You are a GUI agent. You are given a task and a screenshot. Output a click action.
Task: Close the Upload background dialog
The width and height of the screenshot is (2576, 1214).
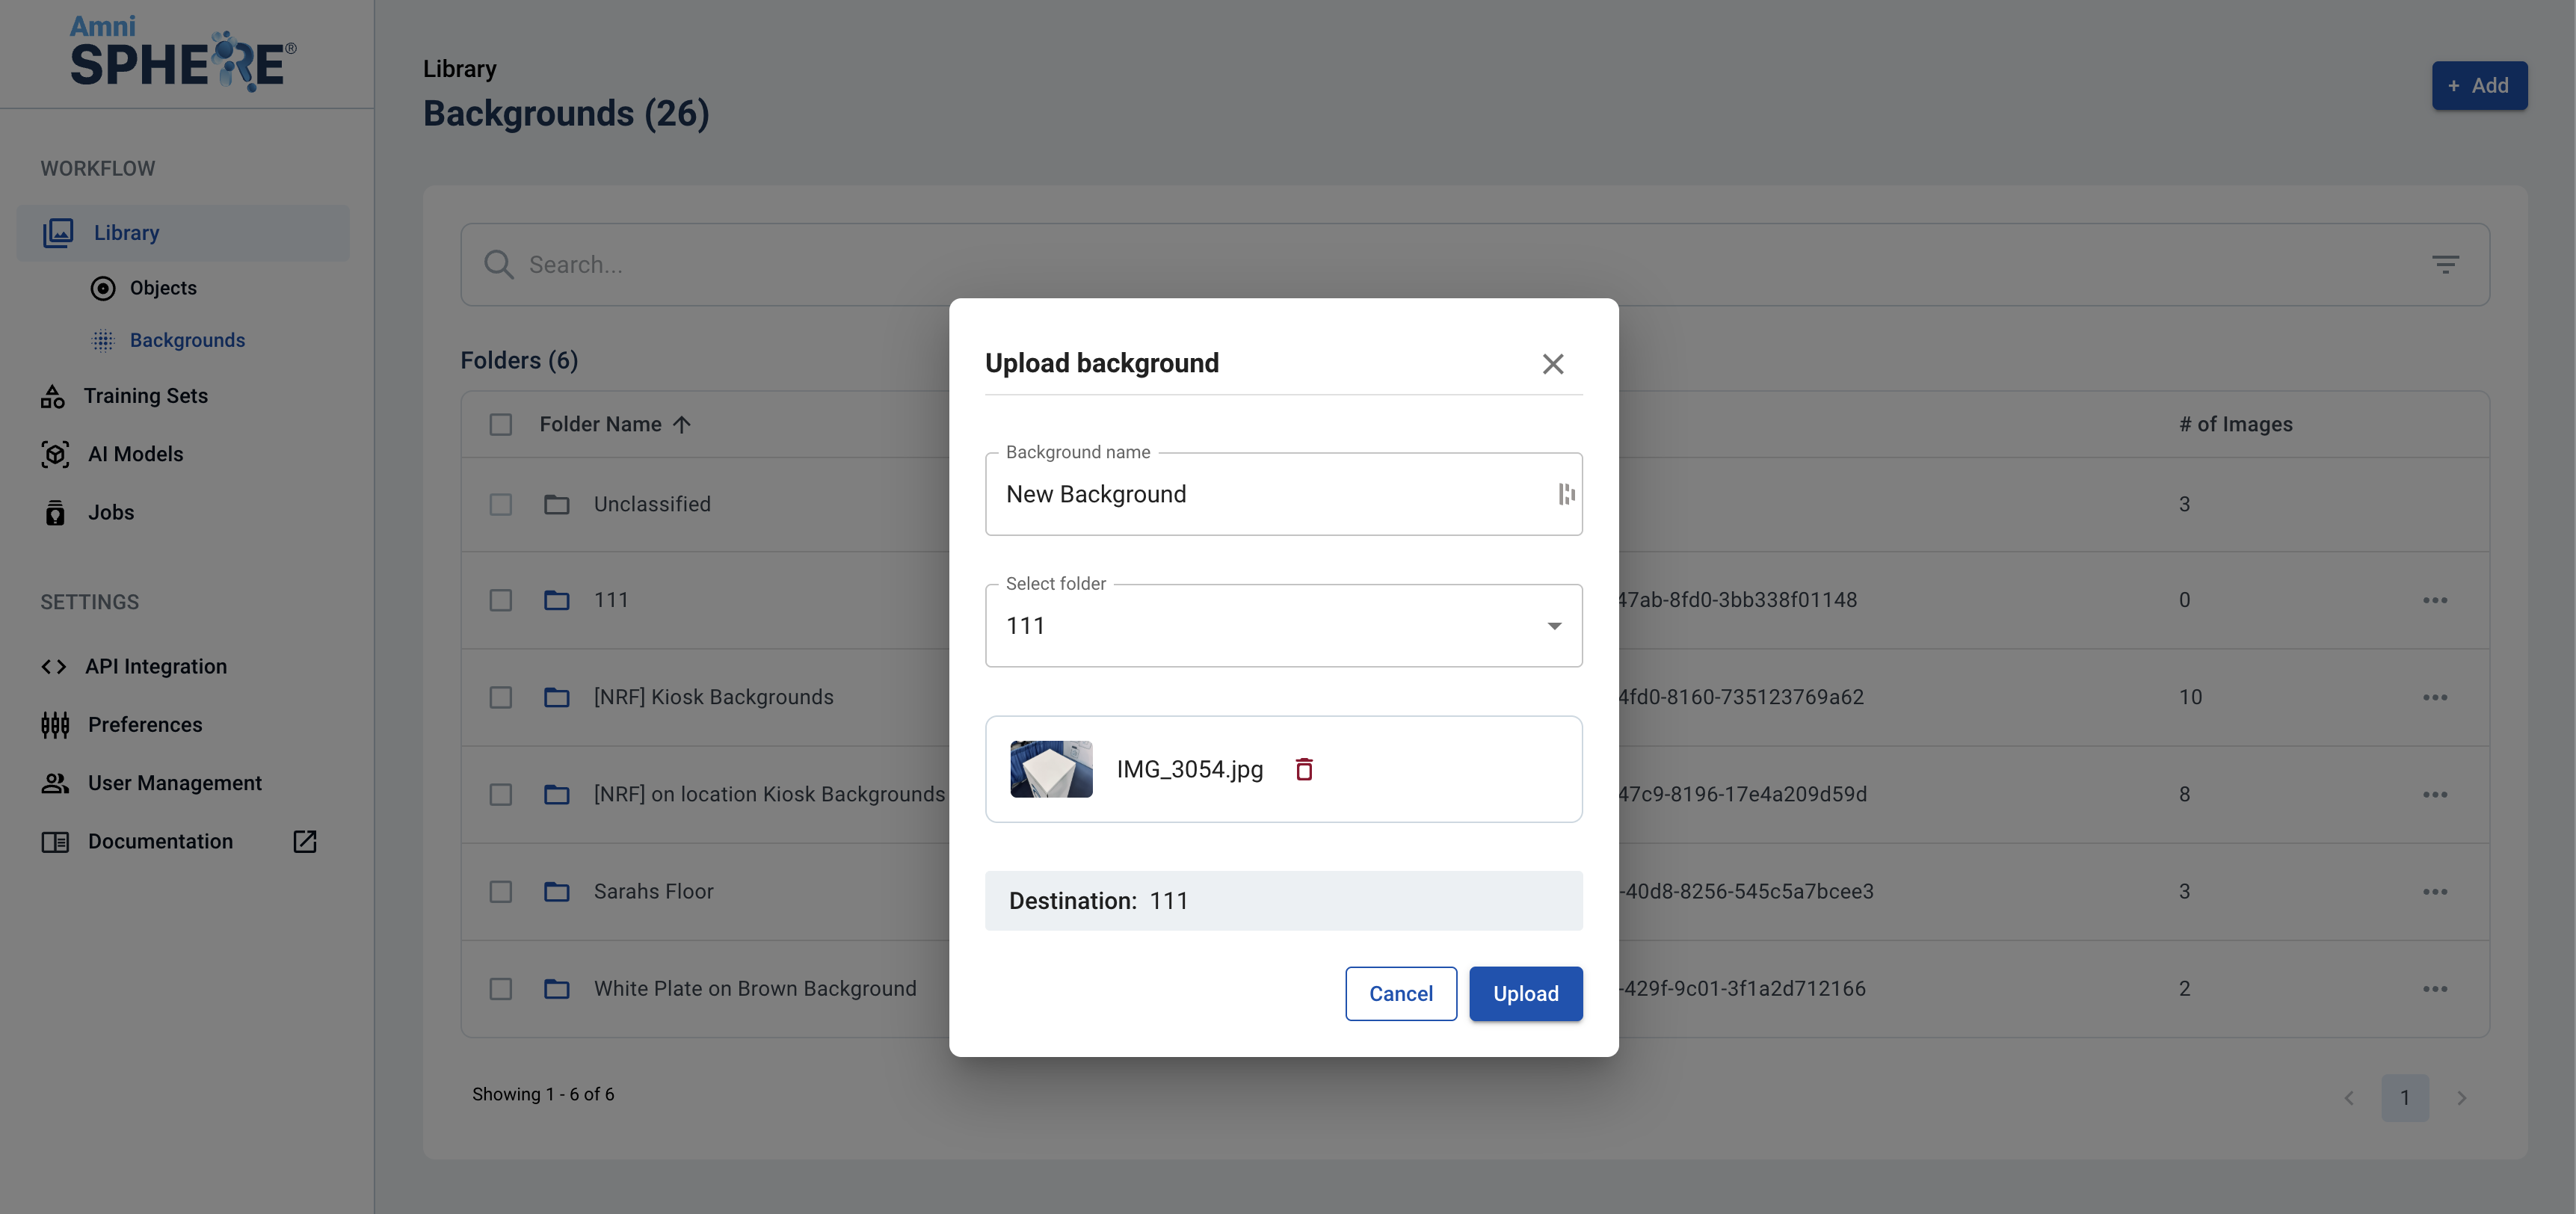pos(1552,364)
